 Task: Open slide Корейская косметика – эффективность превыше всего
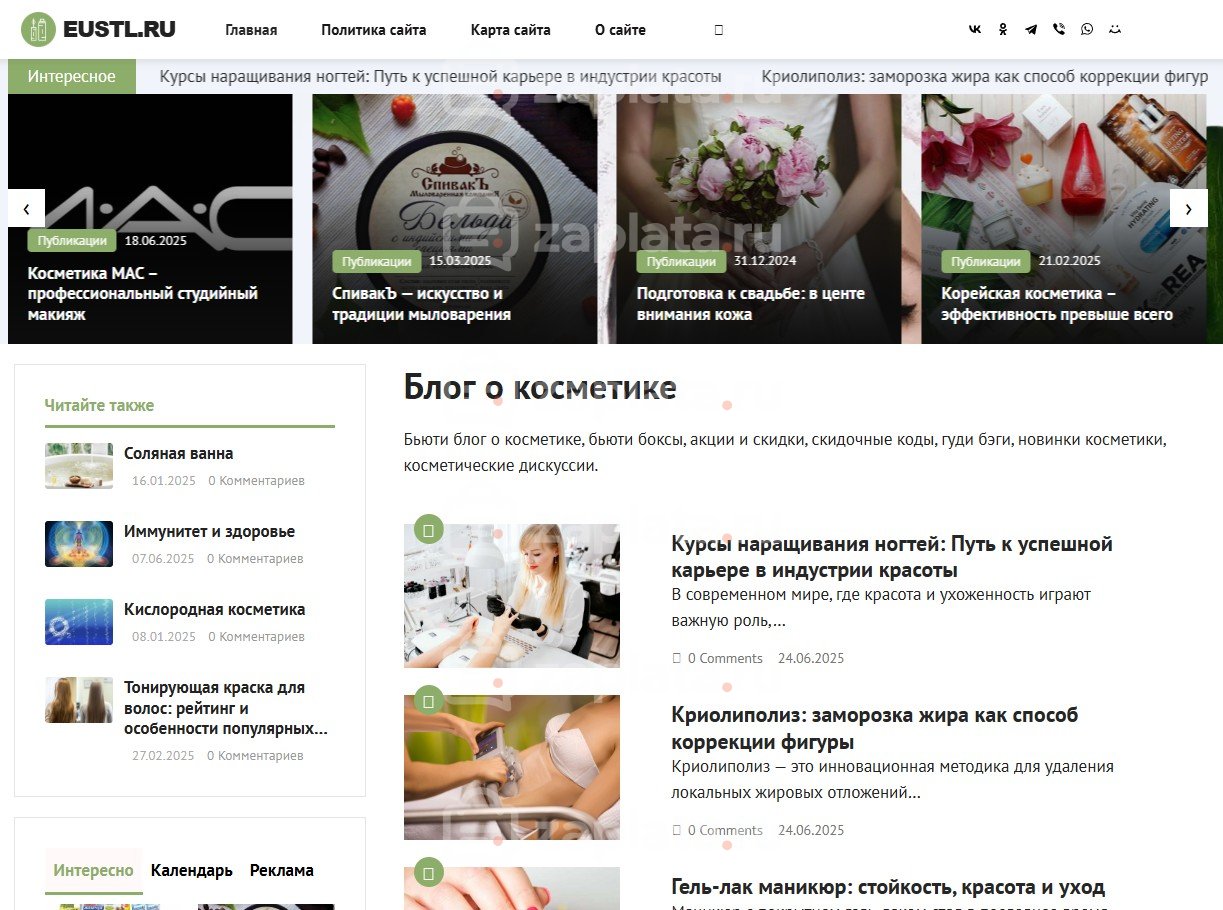click(1057, 304)
